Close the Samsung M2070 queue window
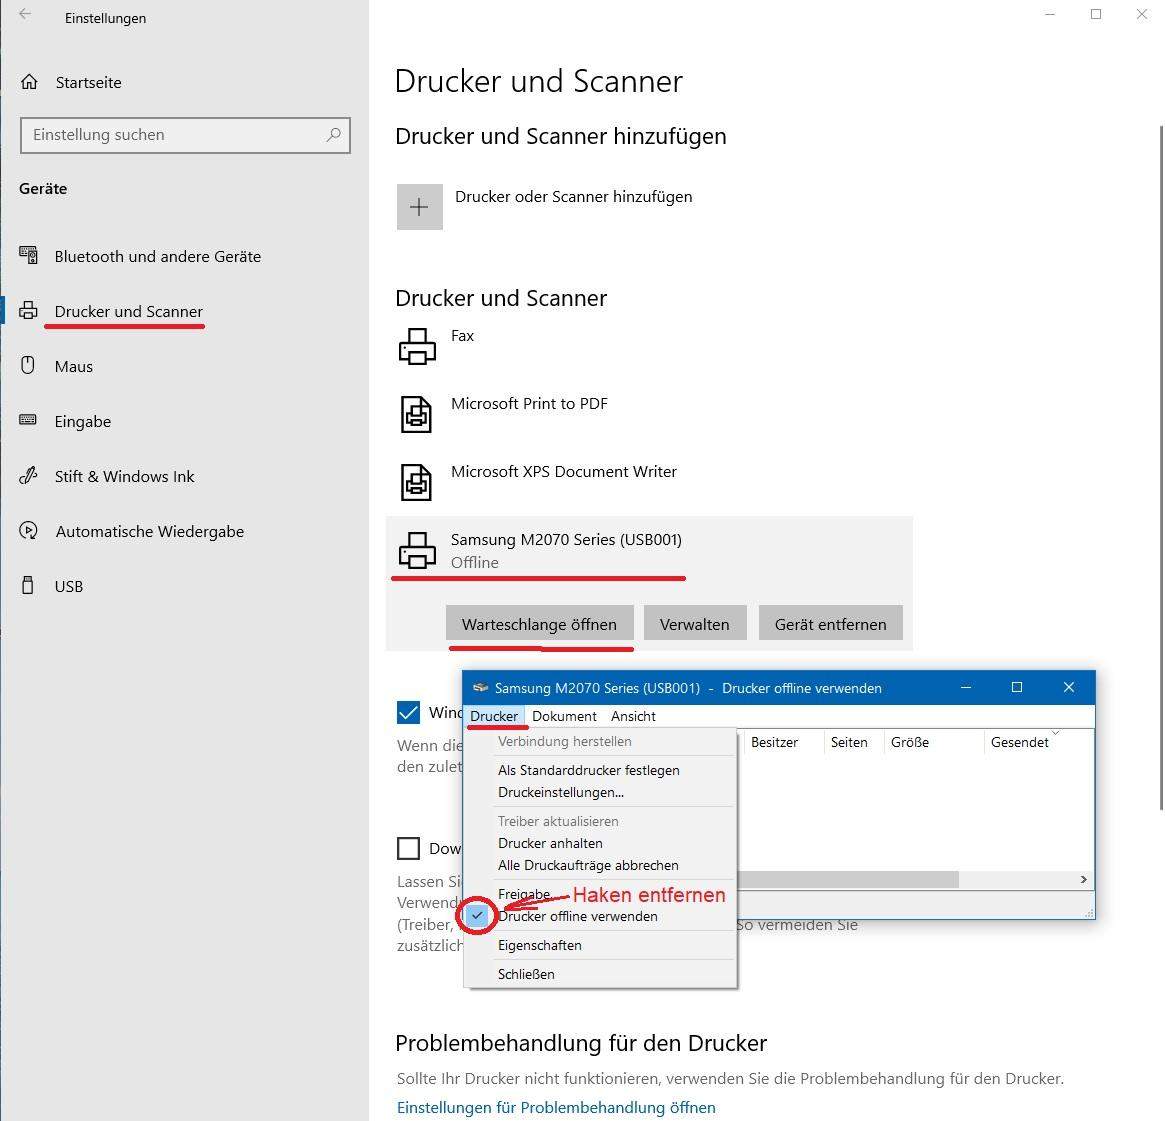Image resolution: width=1165 pixels, height=1121 pixels. click(1068, 687)
